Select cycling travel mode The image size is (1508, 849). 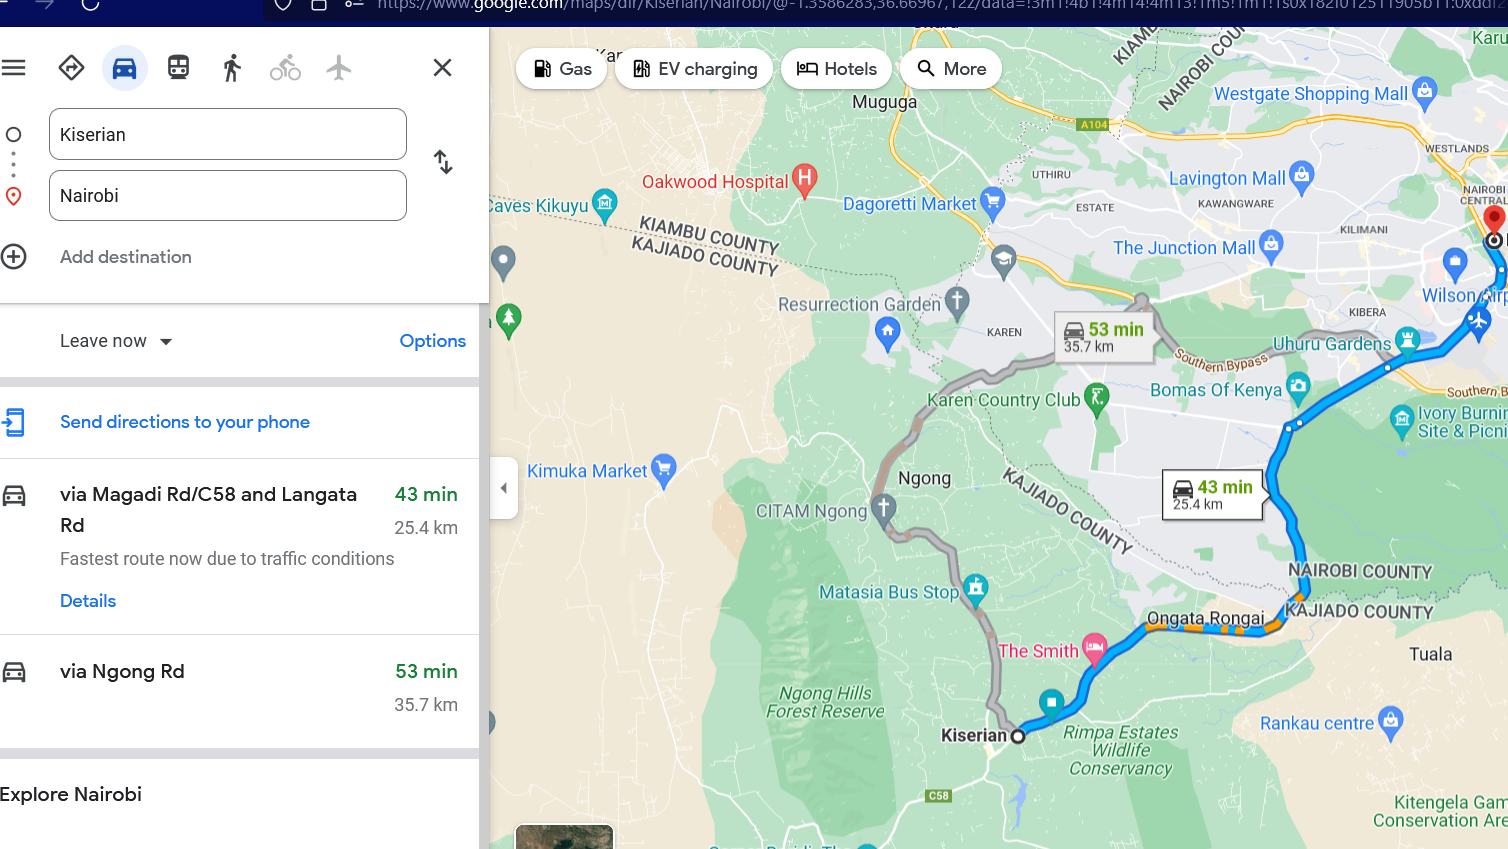[285, 68]
